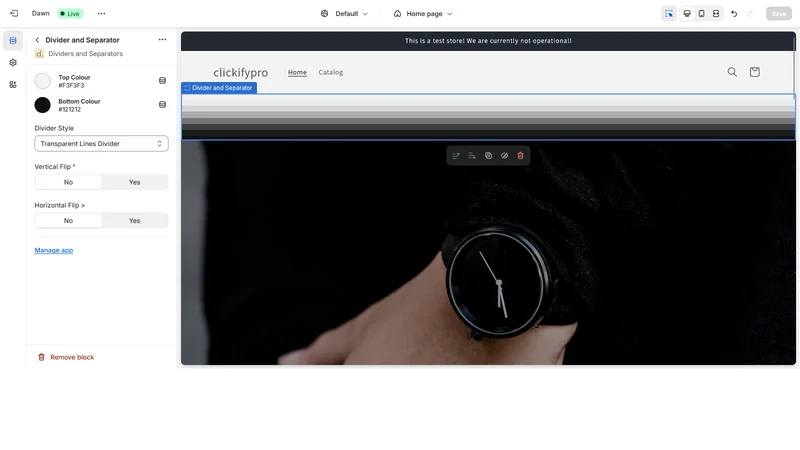Select the Divider and Separator block label
The image size is (800, 450).
(x=219, y=88)
